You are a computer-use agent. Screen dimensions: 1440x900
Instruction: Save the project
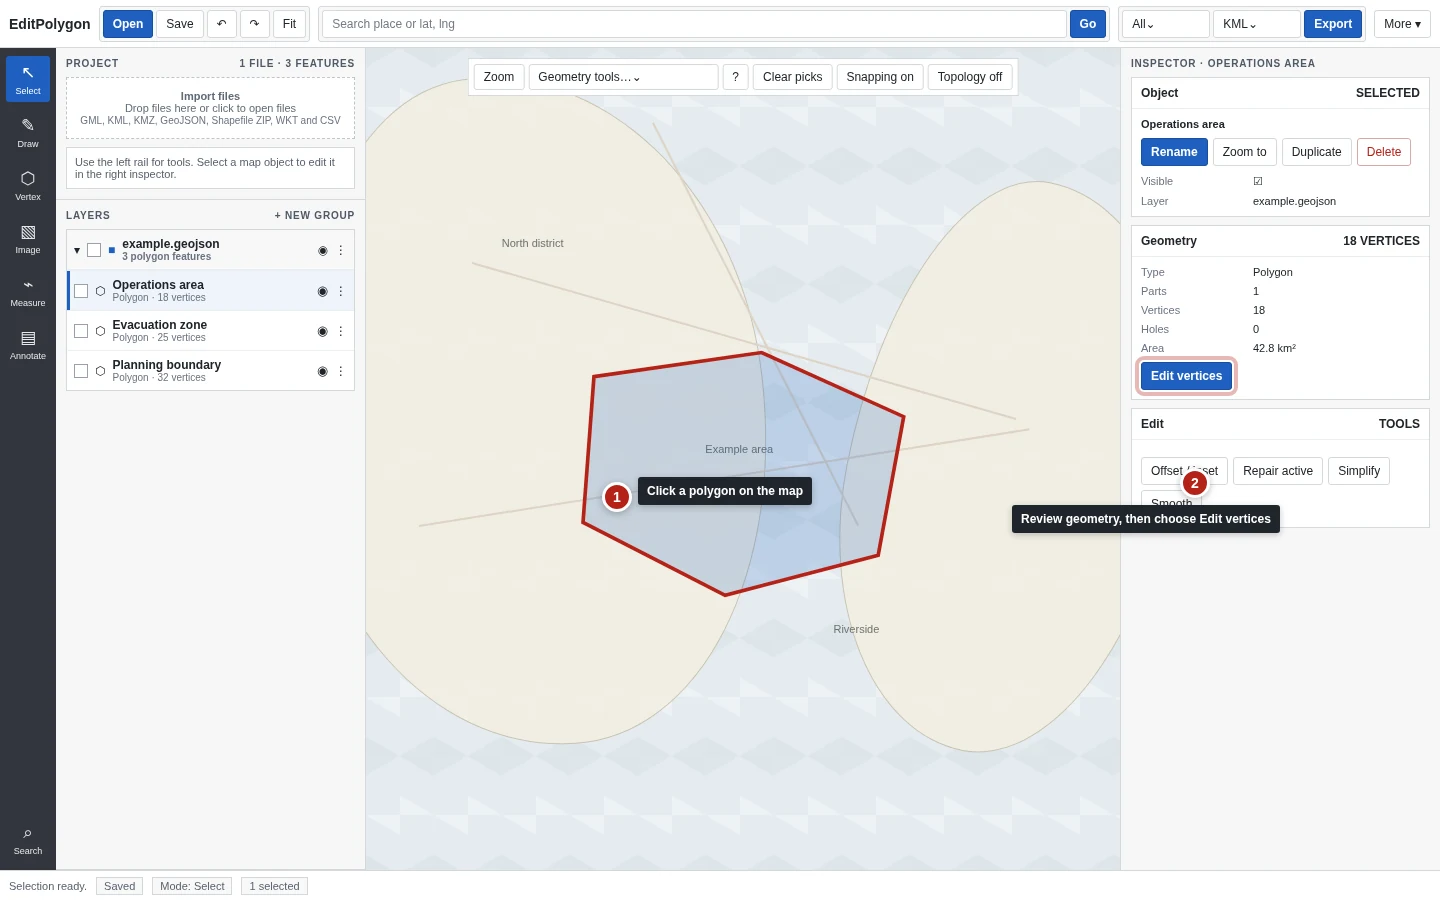click(180, 24)
